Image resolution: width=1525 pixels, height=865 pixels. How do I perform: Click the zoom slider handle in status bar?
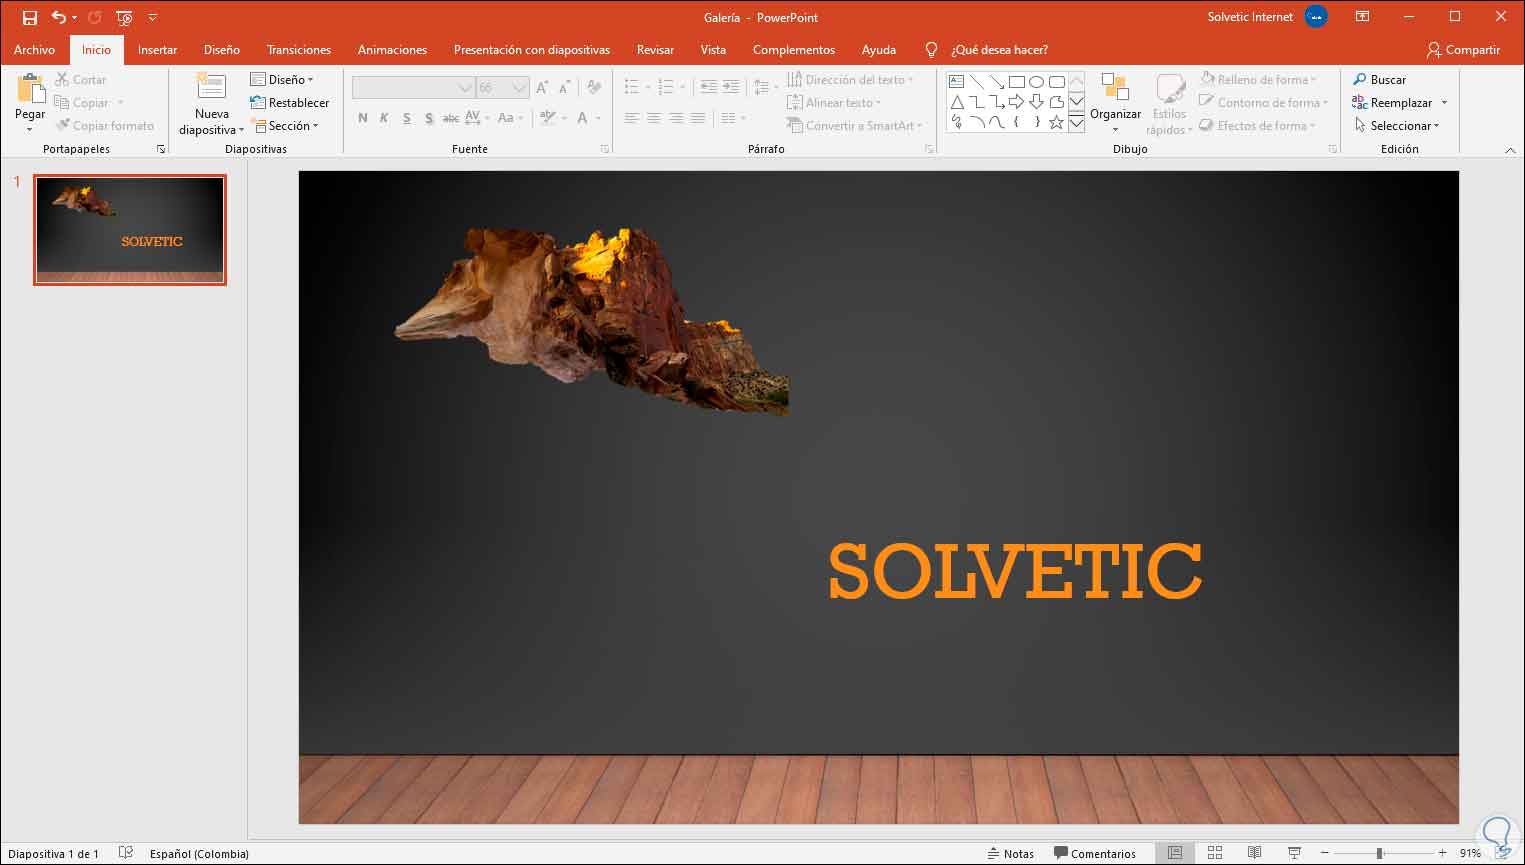[1379, 853]
